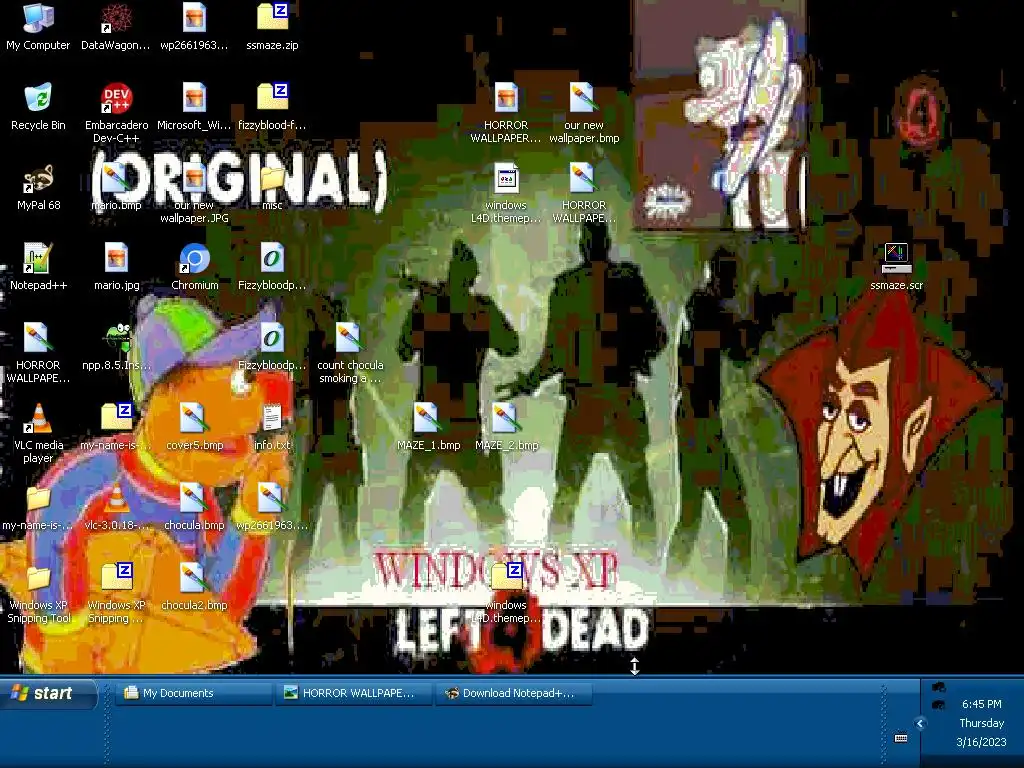Screen dimensions: 1024x768
Task: Select the mario.bmp file icon
Action: [116, 178]
